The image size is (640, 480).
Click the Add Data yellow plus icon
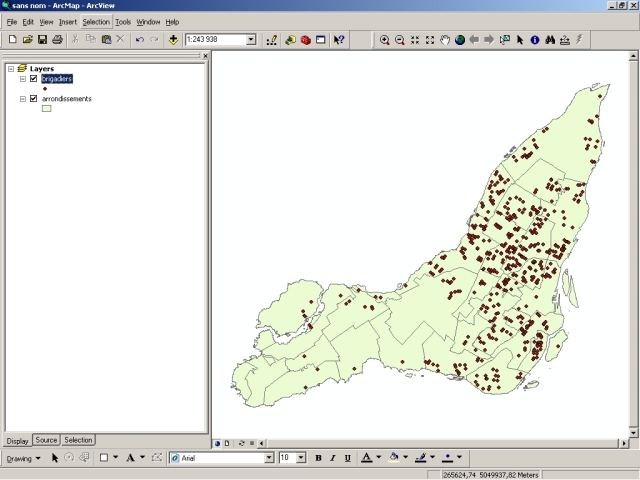click(x=173, y=40)
